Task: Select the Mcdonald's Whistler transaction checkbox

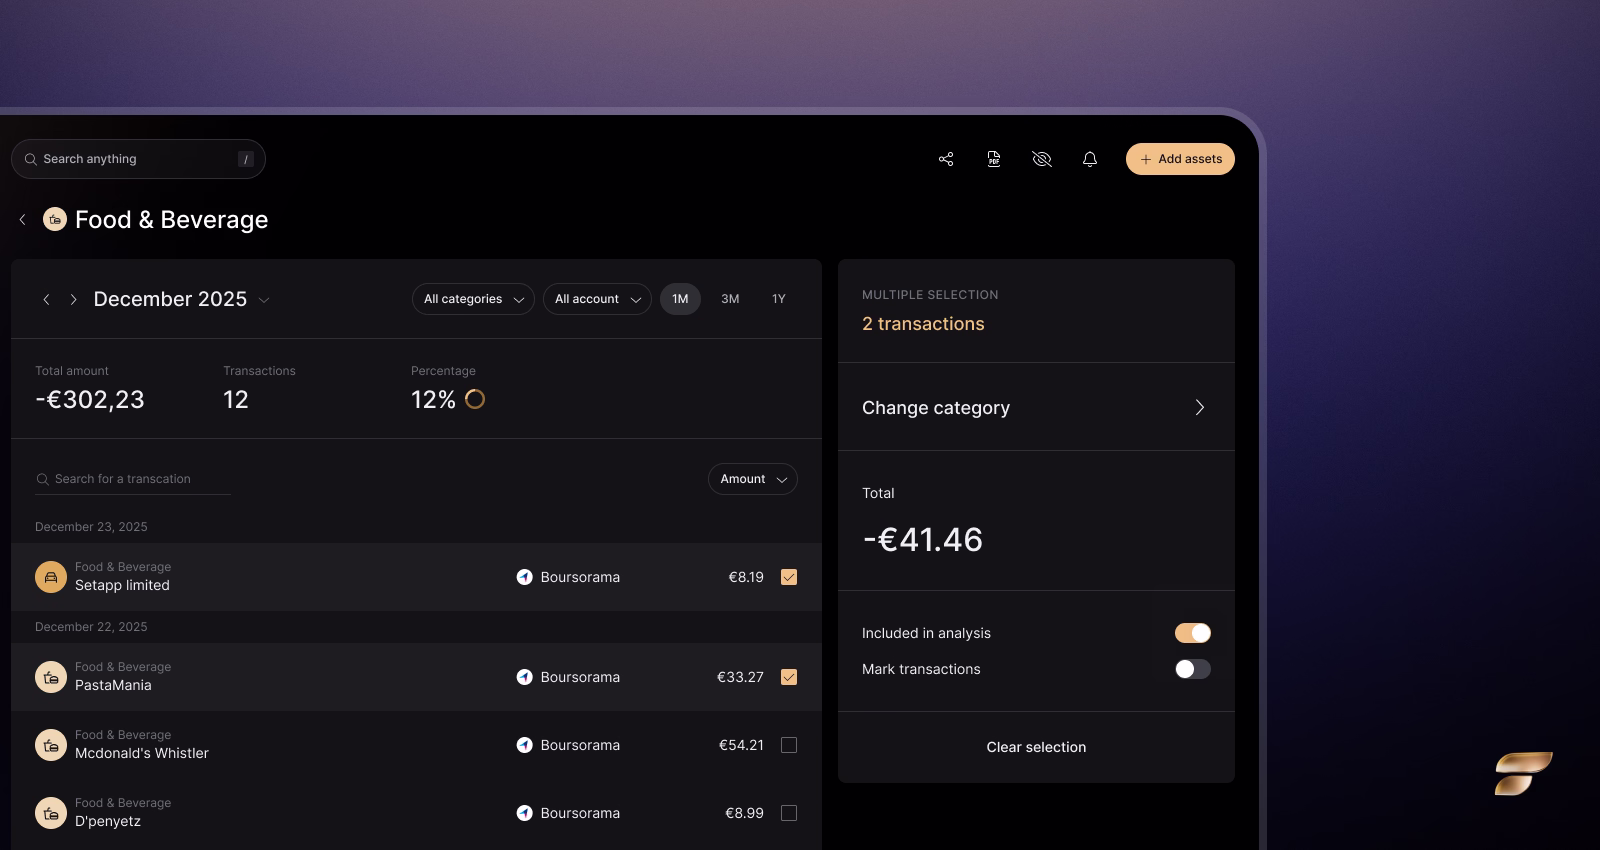Action: [x=789, y=745]
